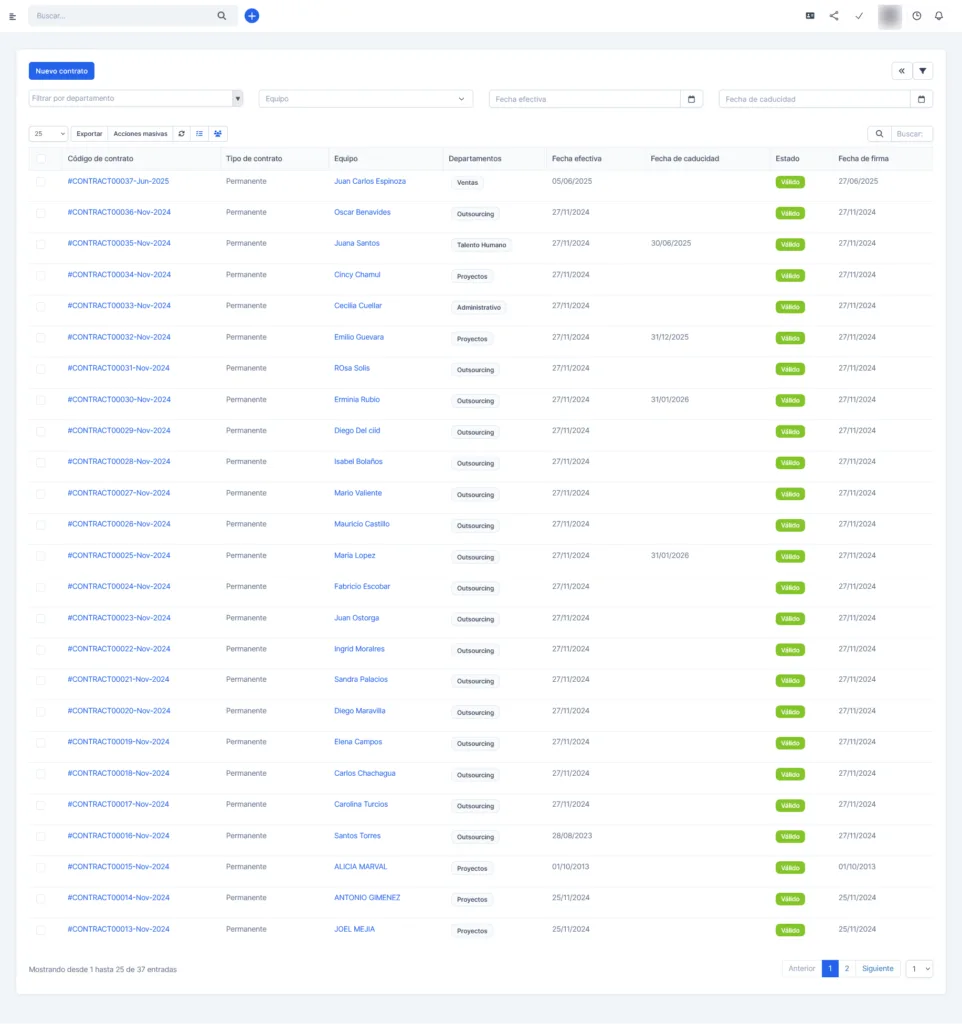Open the 25 entries per page selector
The height and width of the screenshot is (1024, 962).
pos(48,134)
